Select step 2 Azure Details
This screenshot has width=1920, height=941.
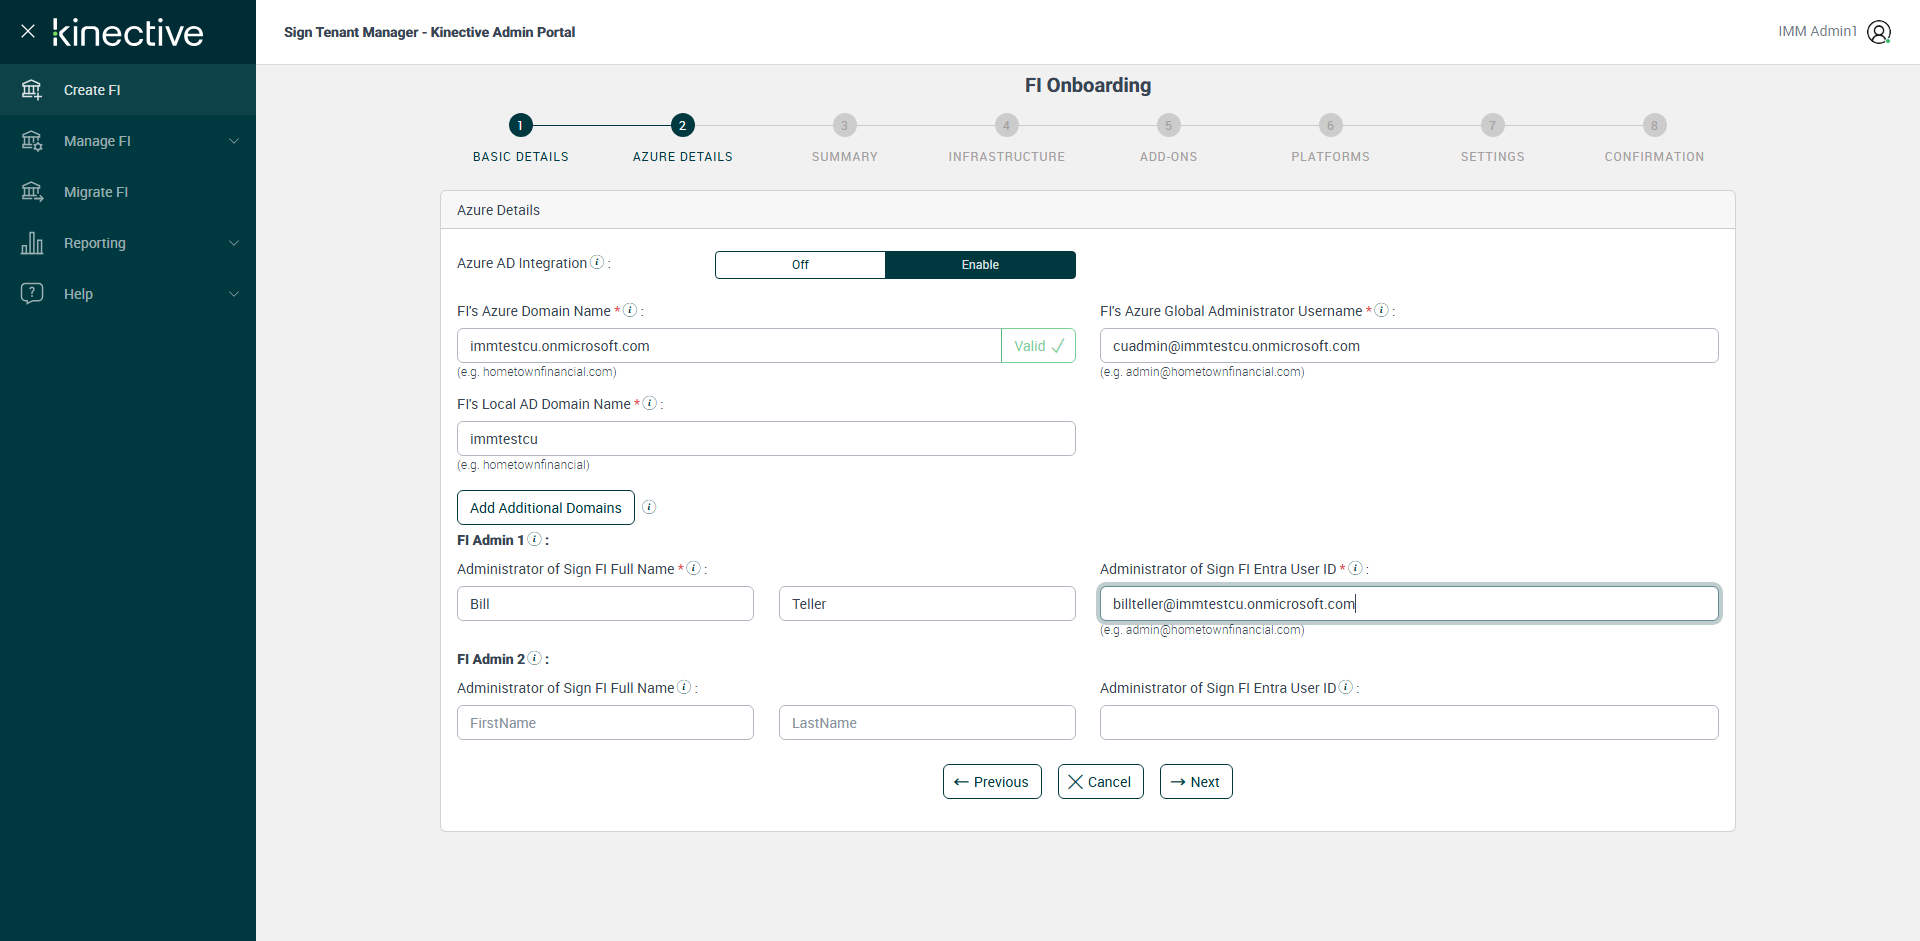[x=683, y=125]
